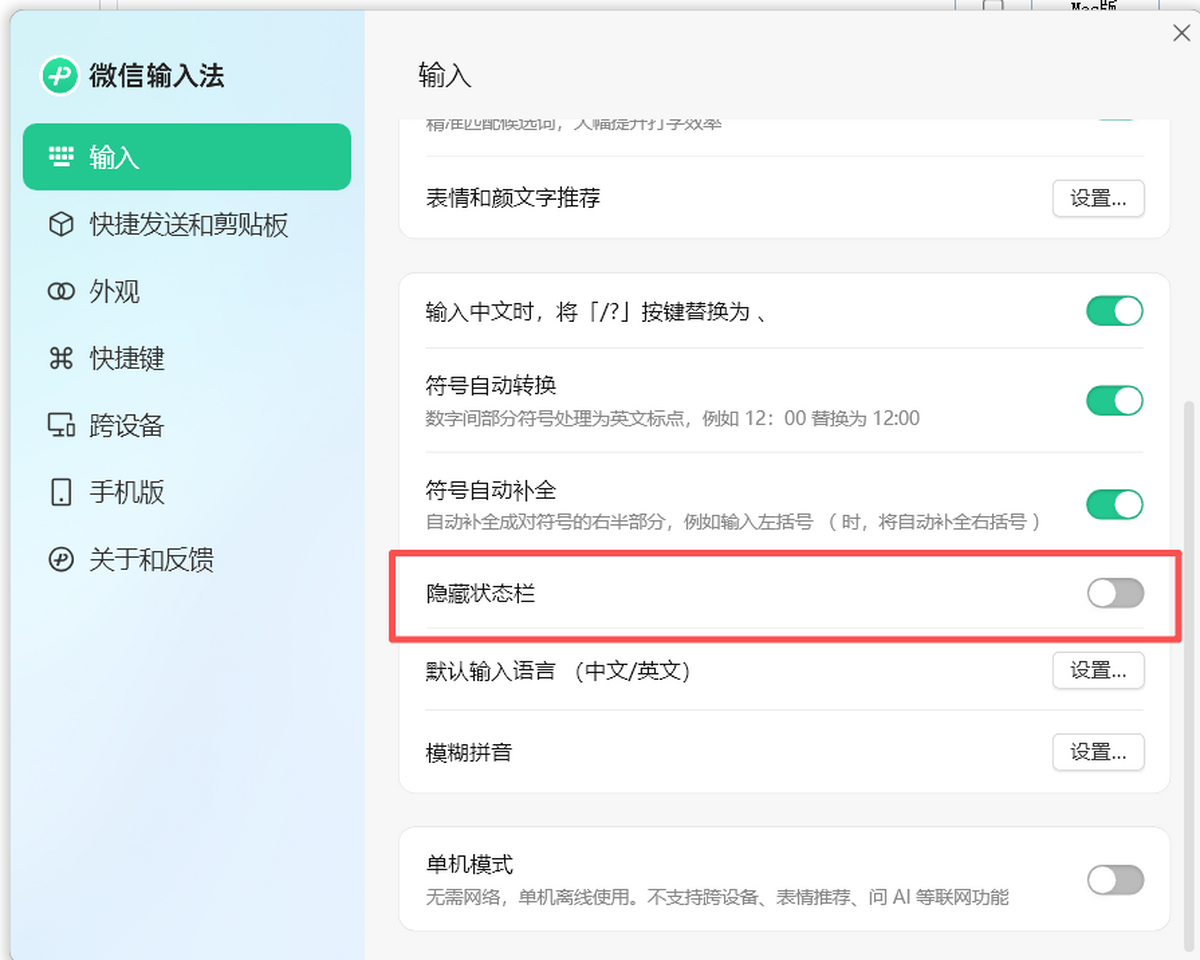The height and width of the screenshot is (960, 1200).
Task: Open the 快捷键 section label
Action: [127, 358]
